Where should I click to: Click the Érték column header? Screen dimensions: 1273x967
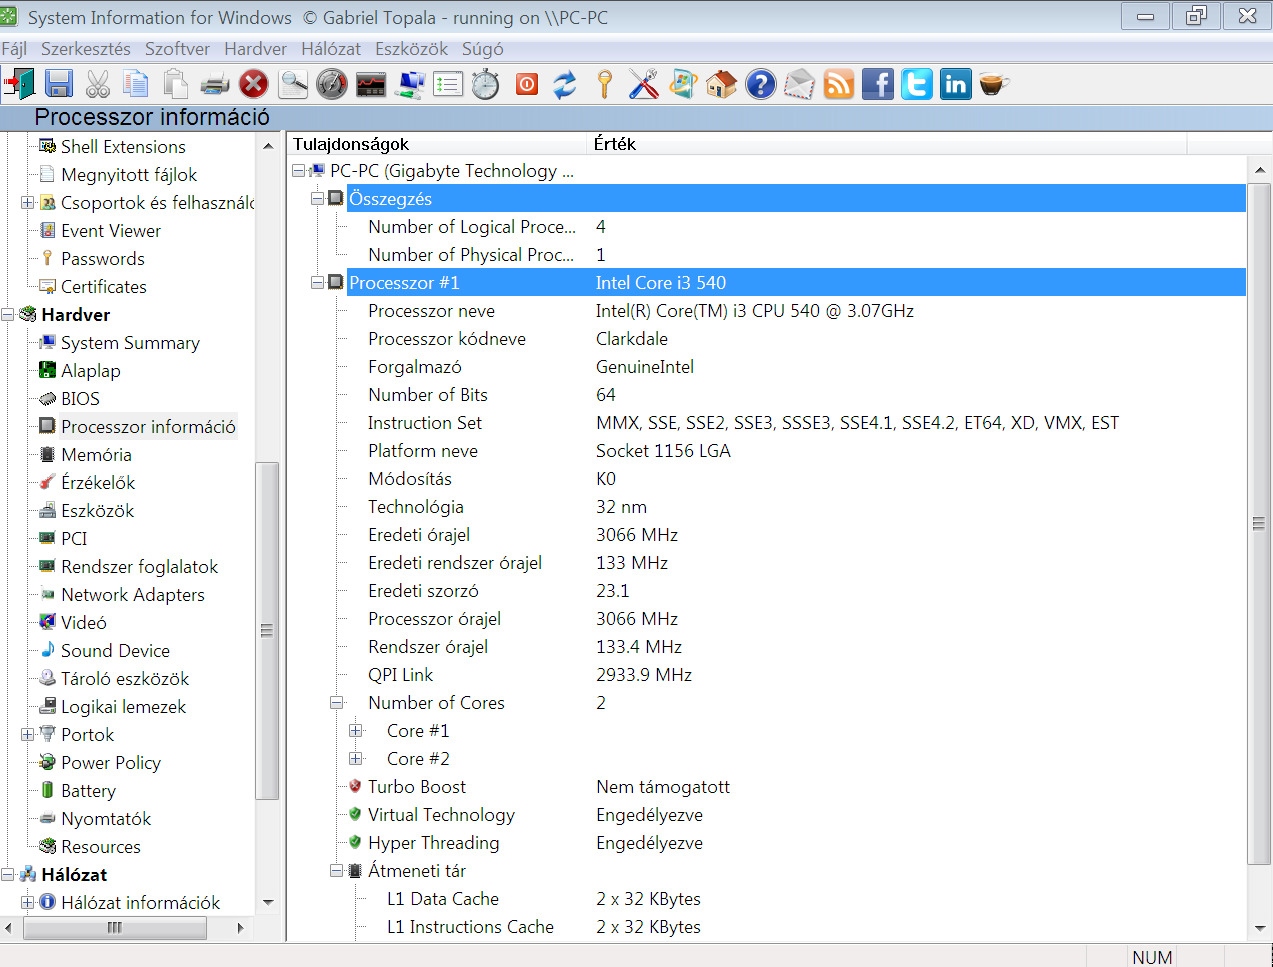pyautogui.click(x=887, y=144)
